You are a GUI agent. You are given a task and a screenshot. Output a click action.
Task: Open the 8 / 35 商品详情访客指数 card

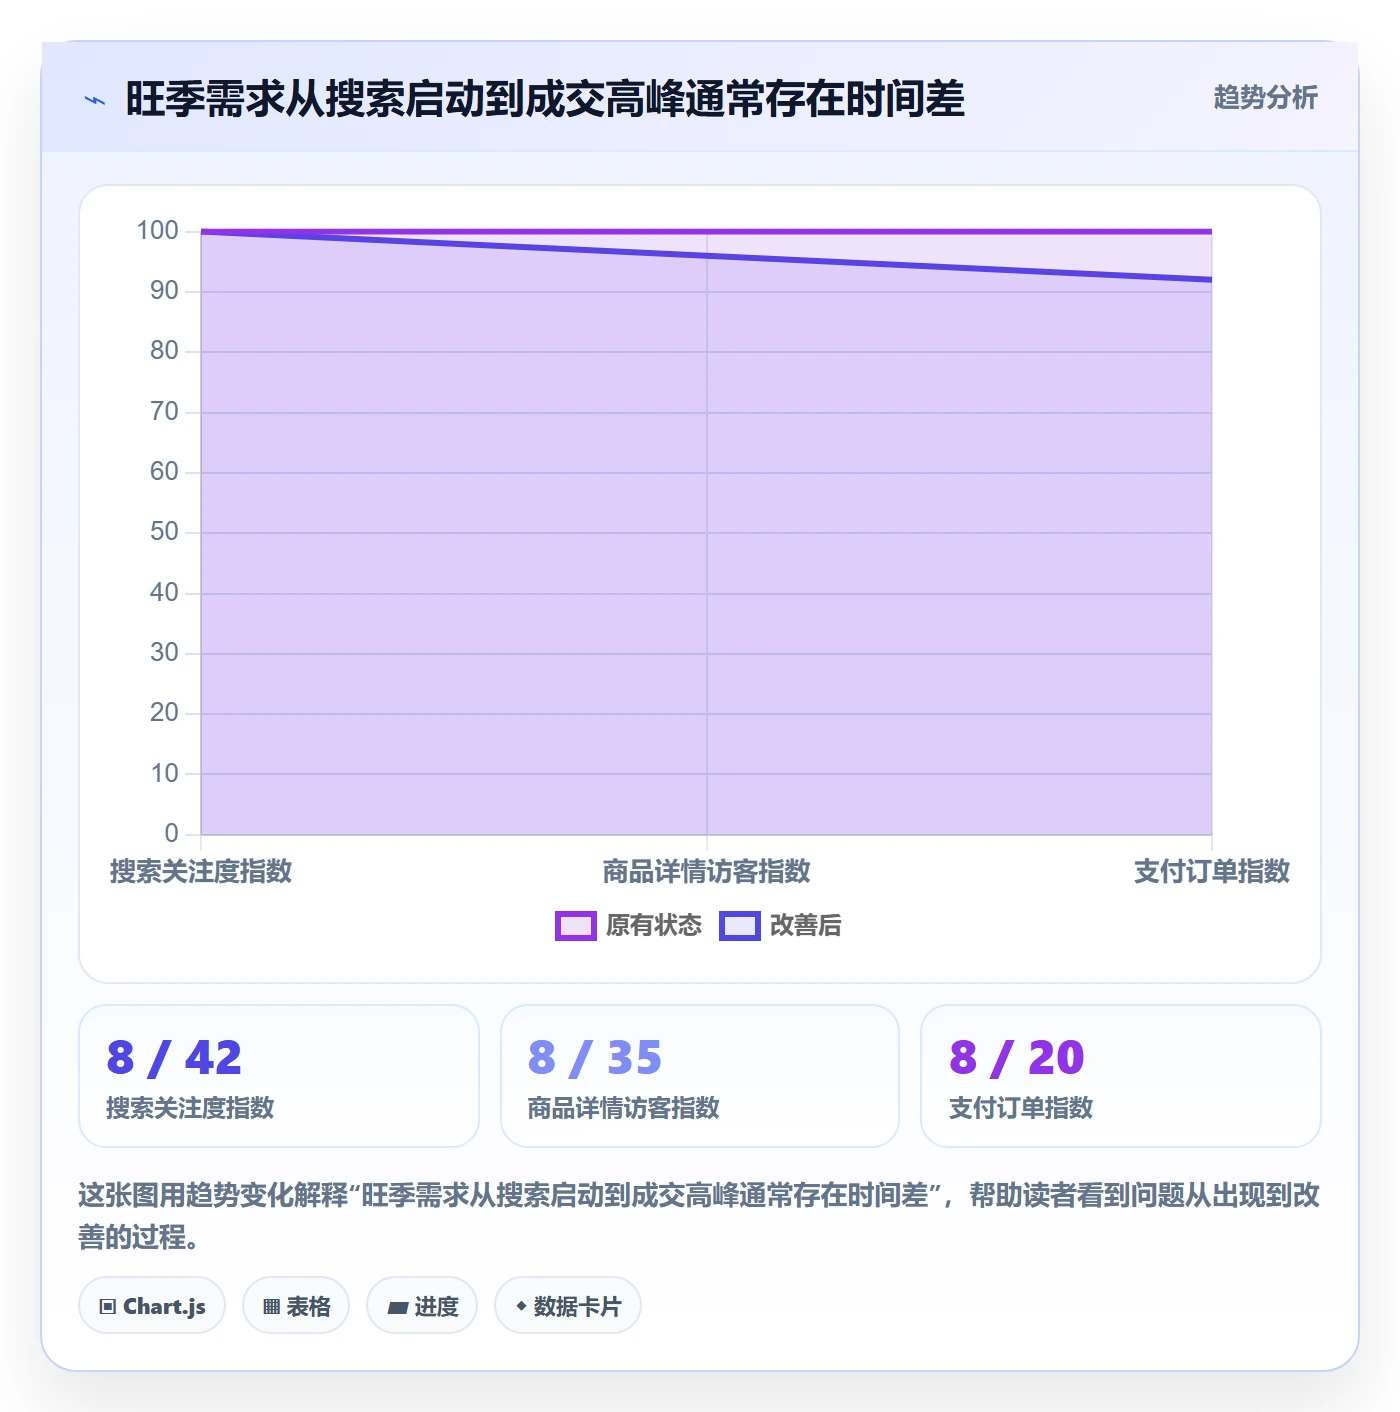(x=700, y=1076)
